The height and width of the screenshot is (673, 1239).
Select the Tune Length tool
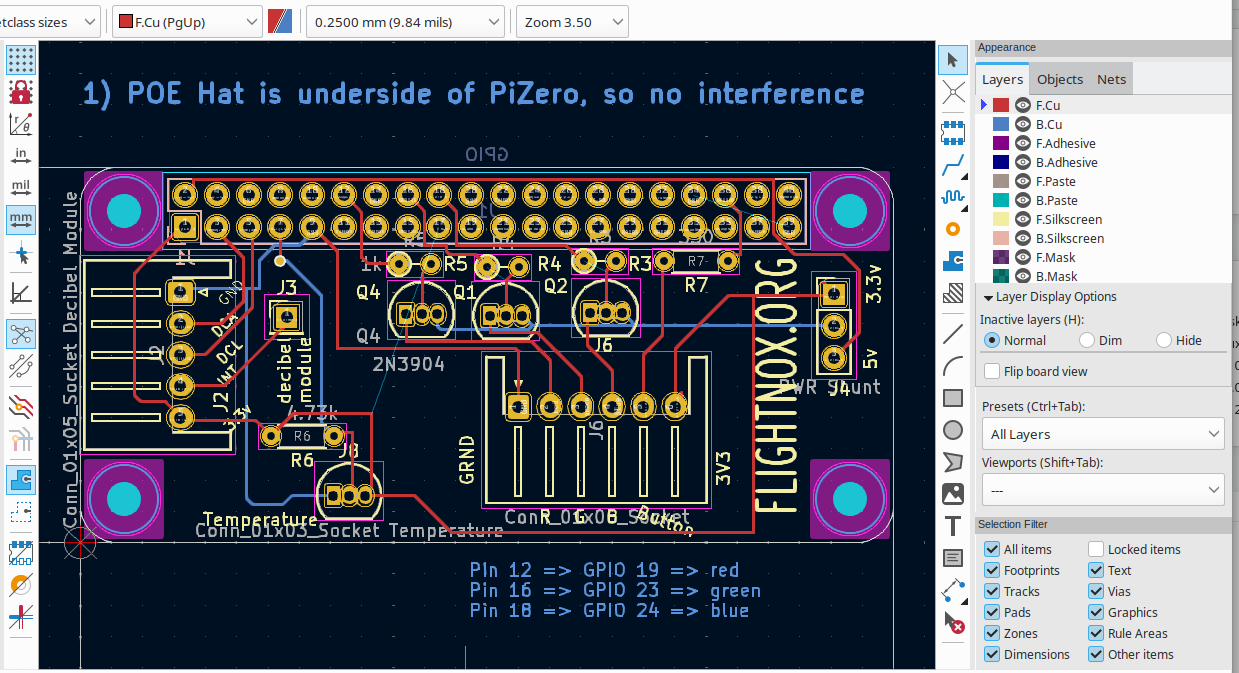953,196
